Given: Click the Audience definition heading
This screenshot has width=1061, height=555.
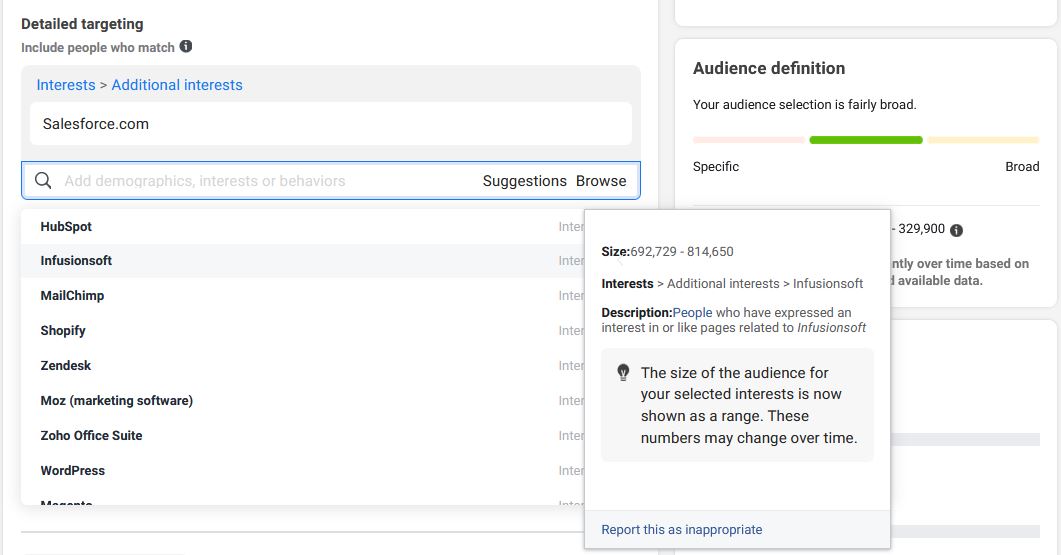Looking at the screenshot, I should click(x=769, y=68).
